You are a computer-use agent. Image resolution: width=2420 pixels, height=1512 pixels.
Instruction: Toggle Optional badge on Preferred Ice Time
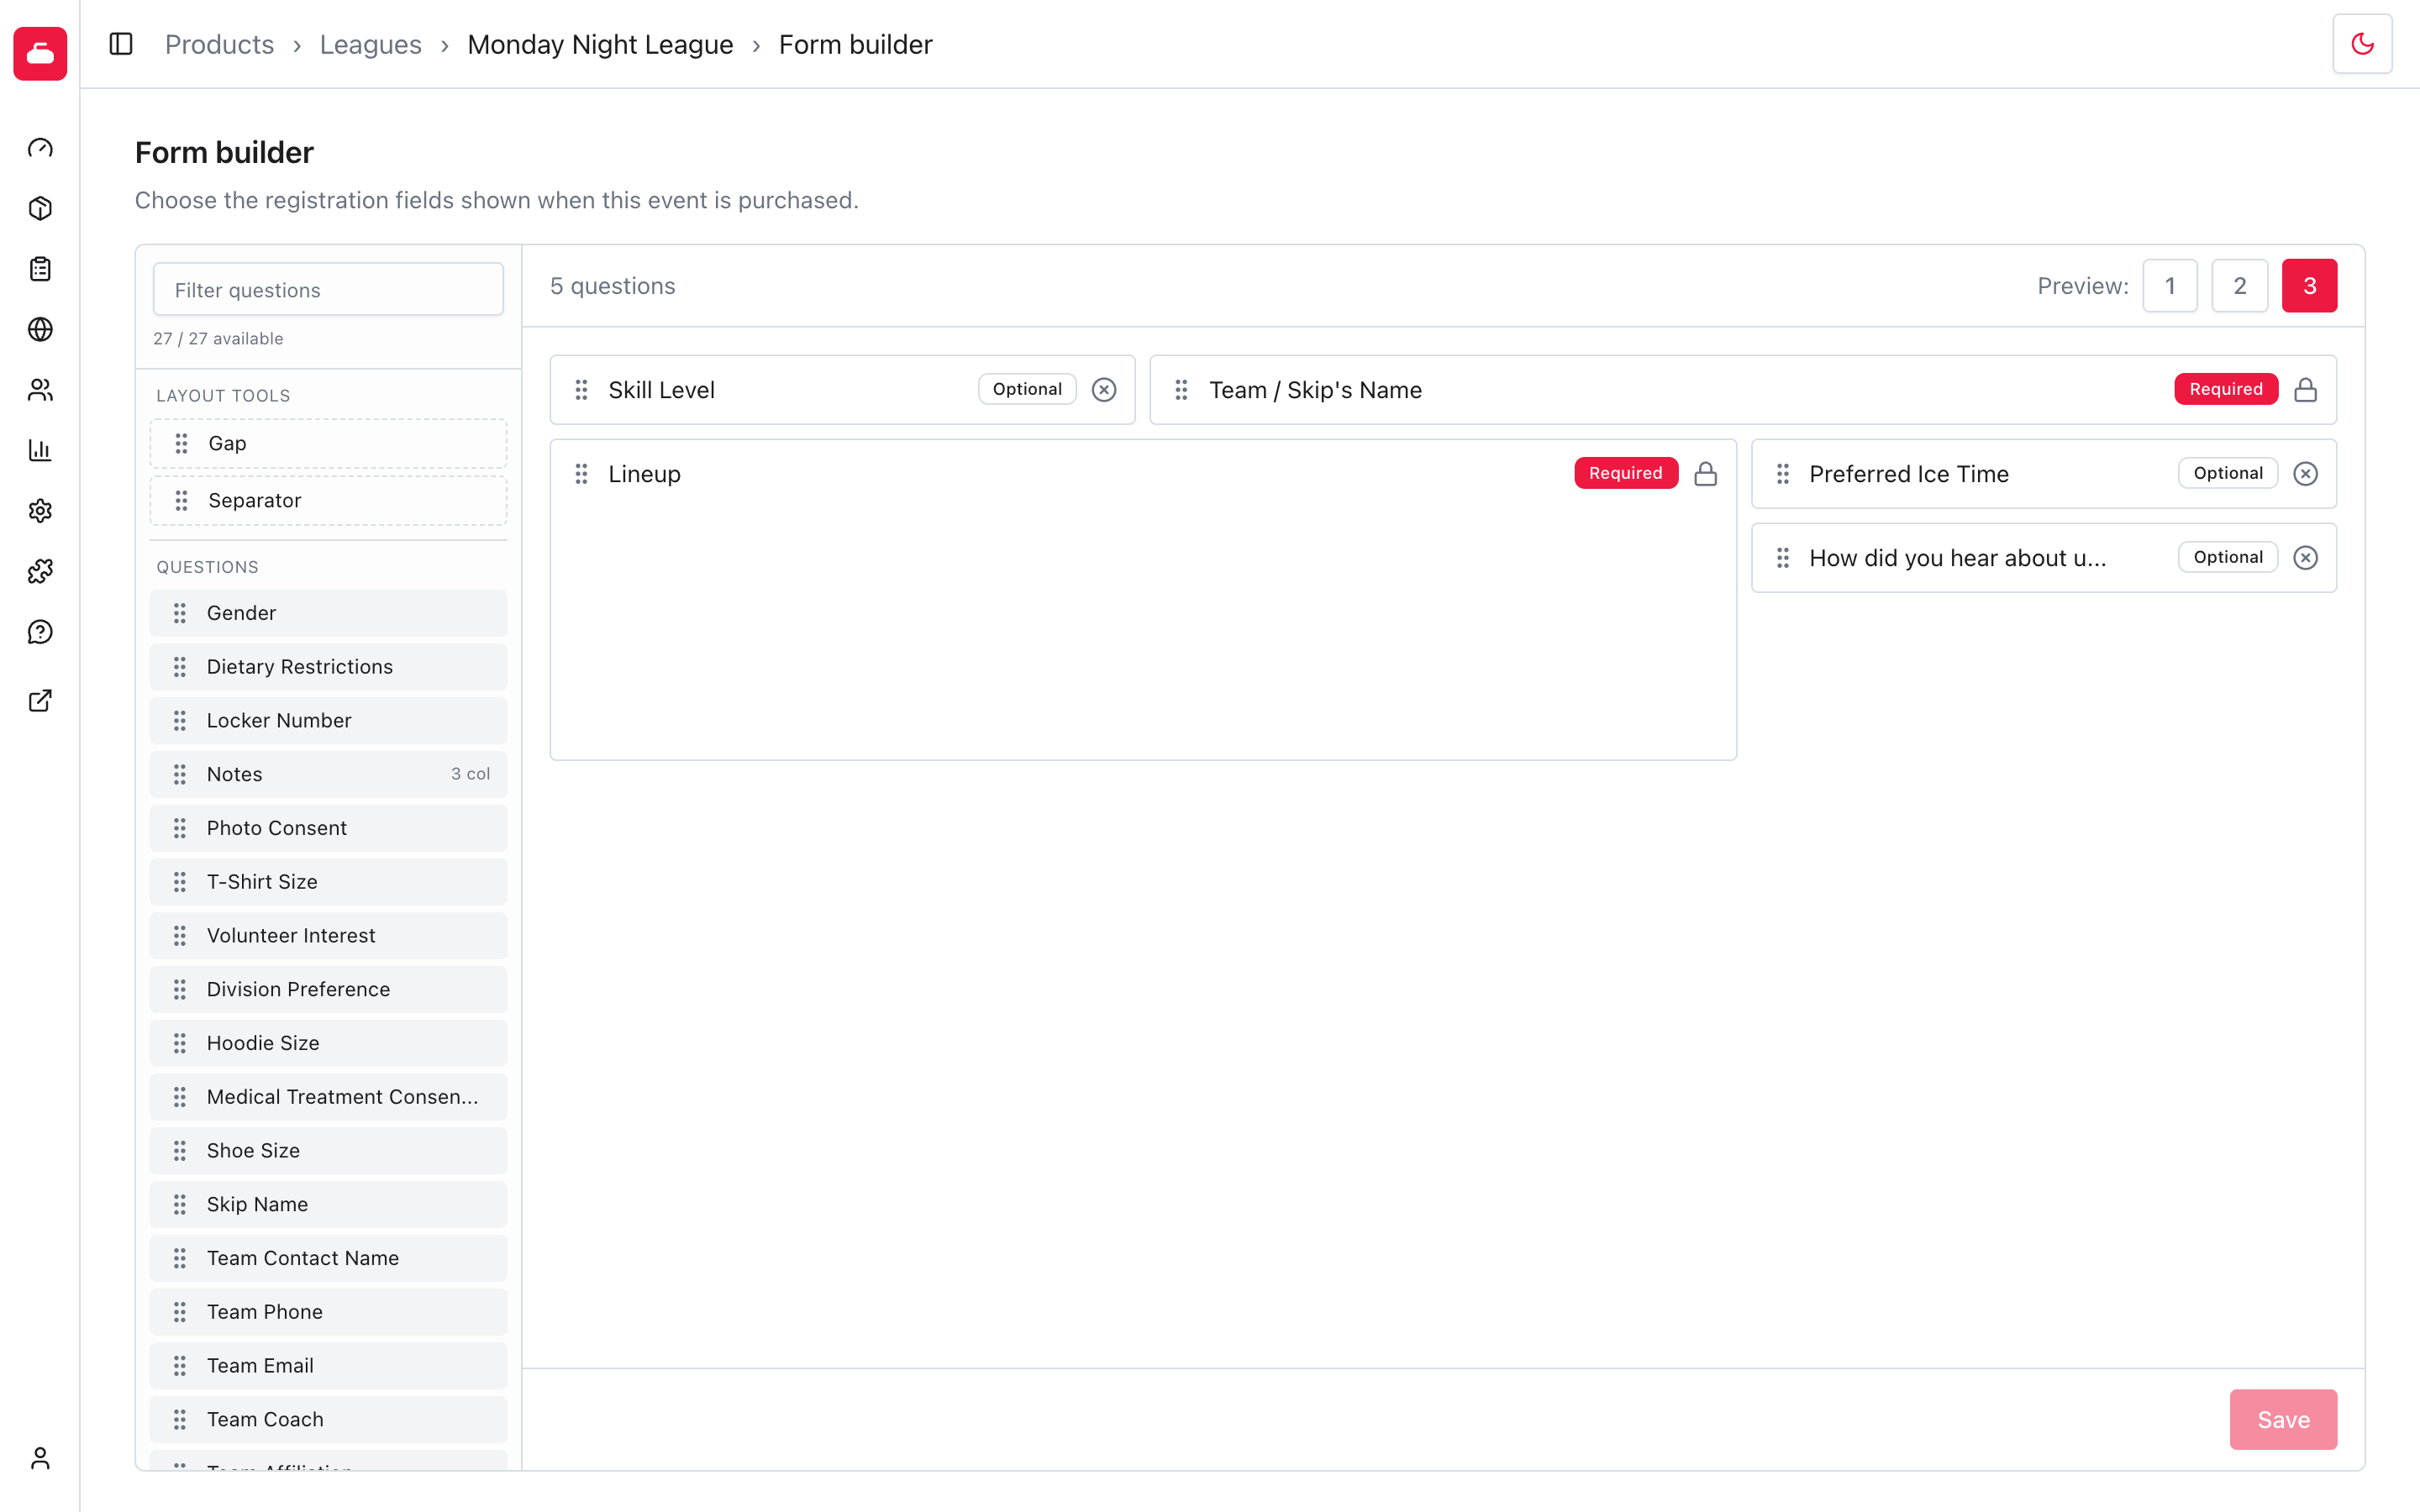coord(2228,473)
